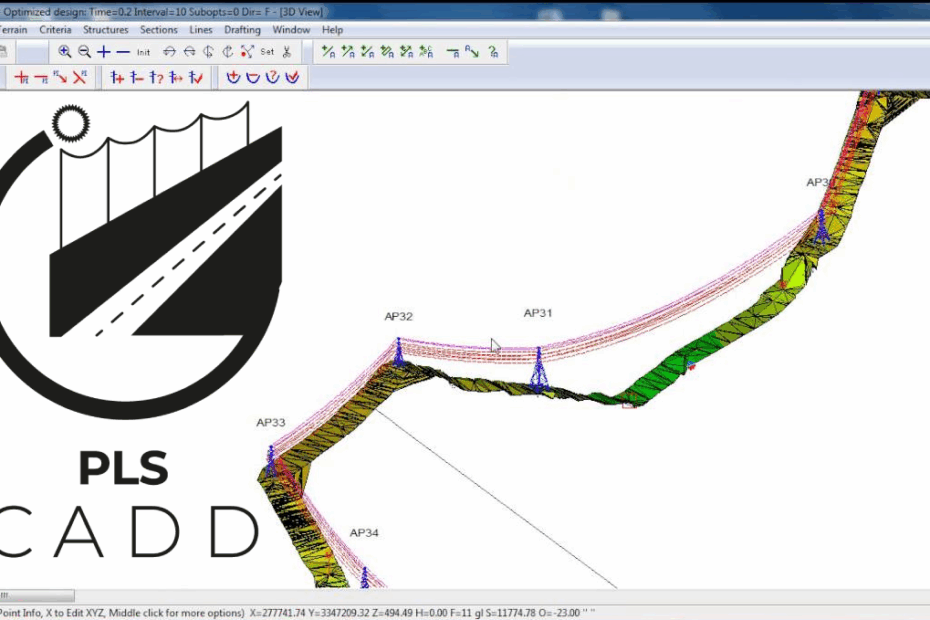
Task: Click the red X delete structure icon
Action: point(79,78)
